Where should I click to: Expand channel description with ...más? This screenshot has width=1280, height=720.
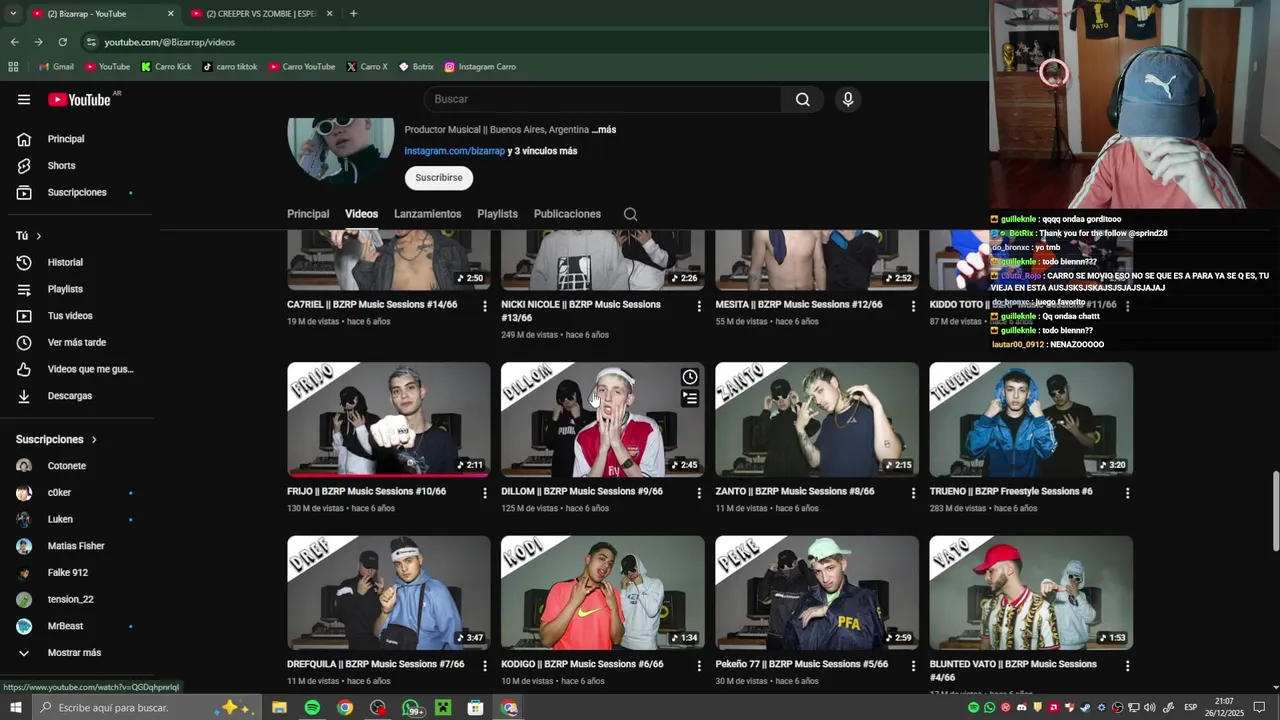tap(603, 130)
